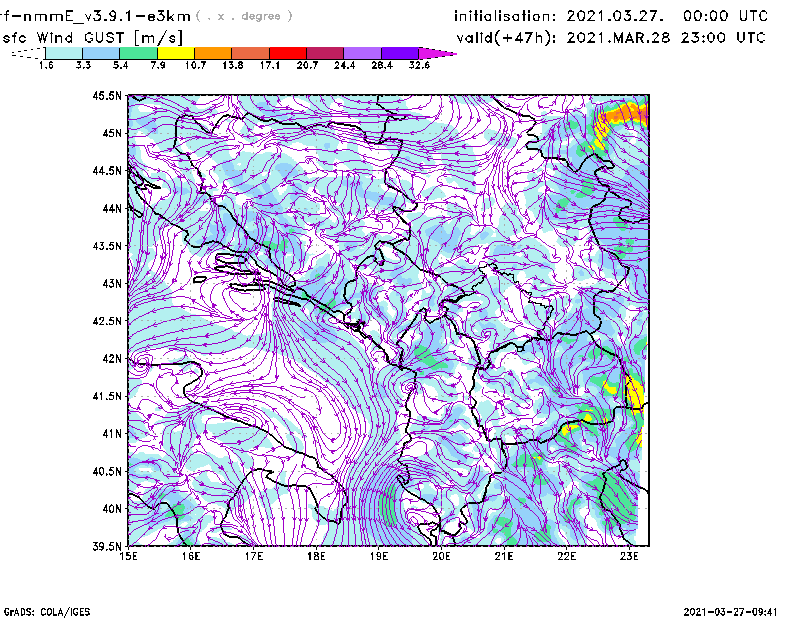Click the '42N' latitude label
This screenshot has height=618, width=800.
[112, 358]
